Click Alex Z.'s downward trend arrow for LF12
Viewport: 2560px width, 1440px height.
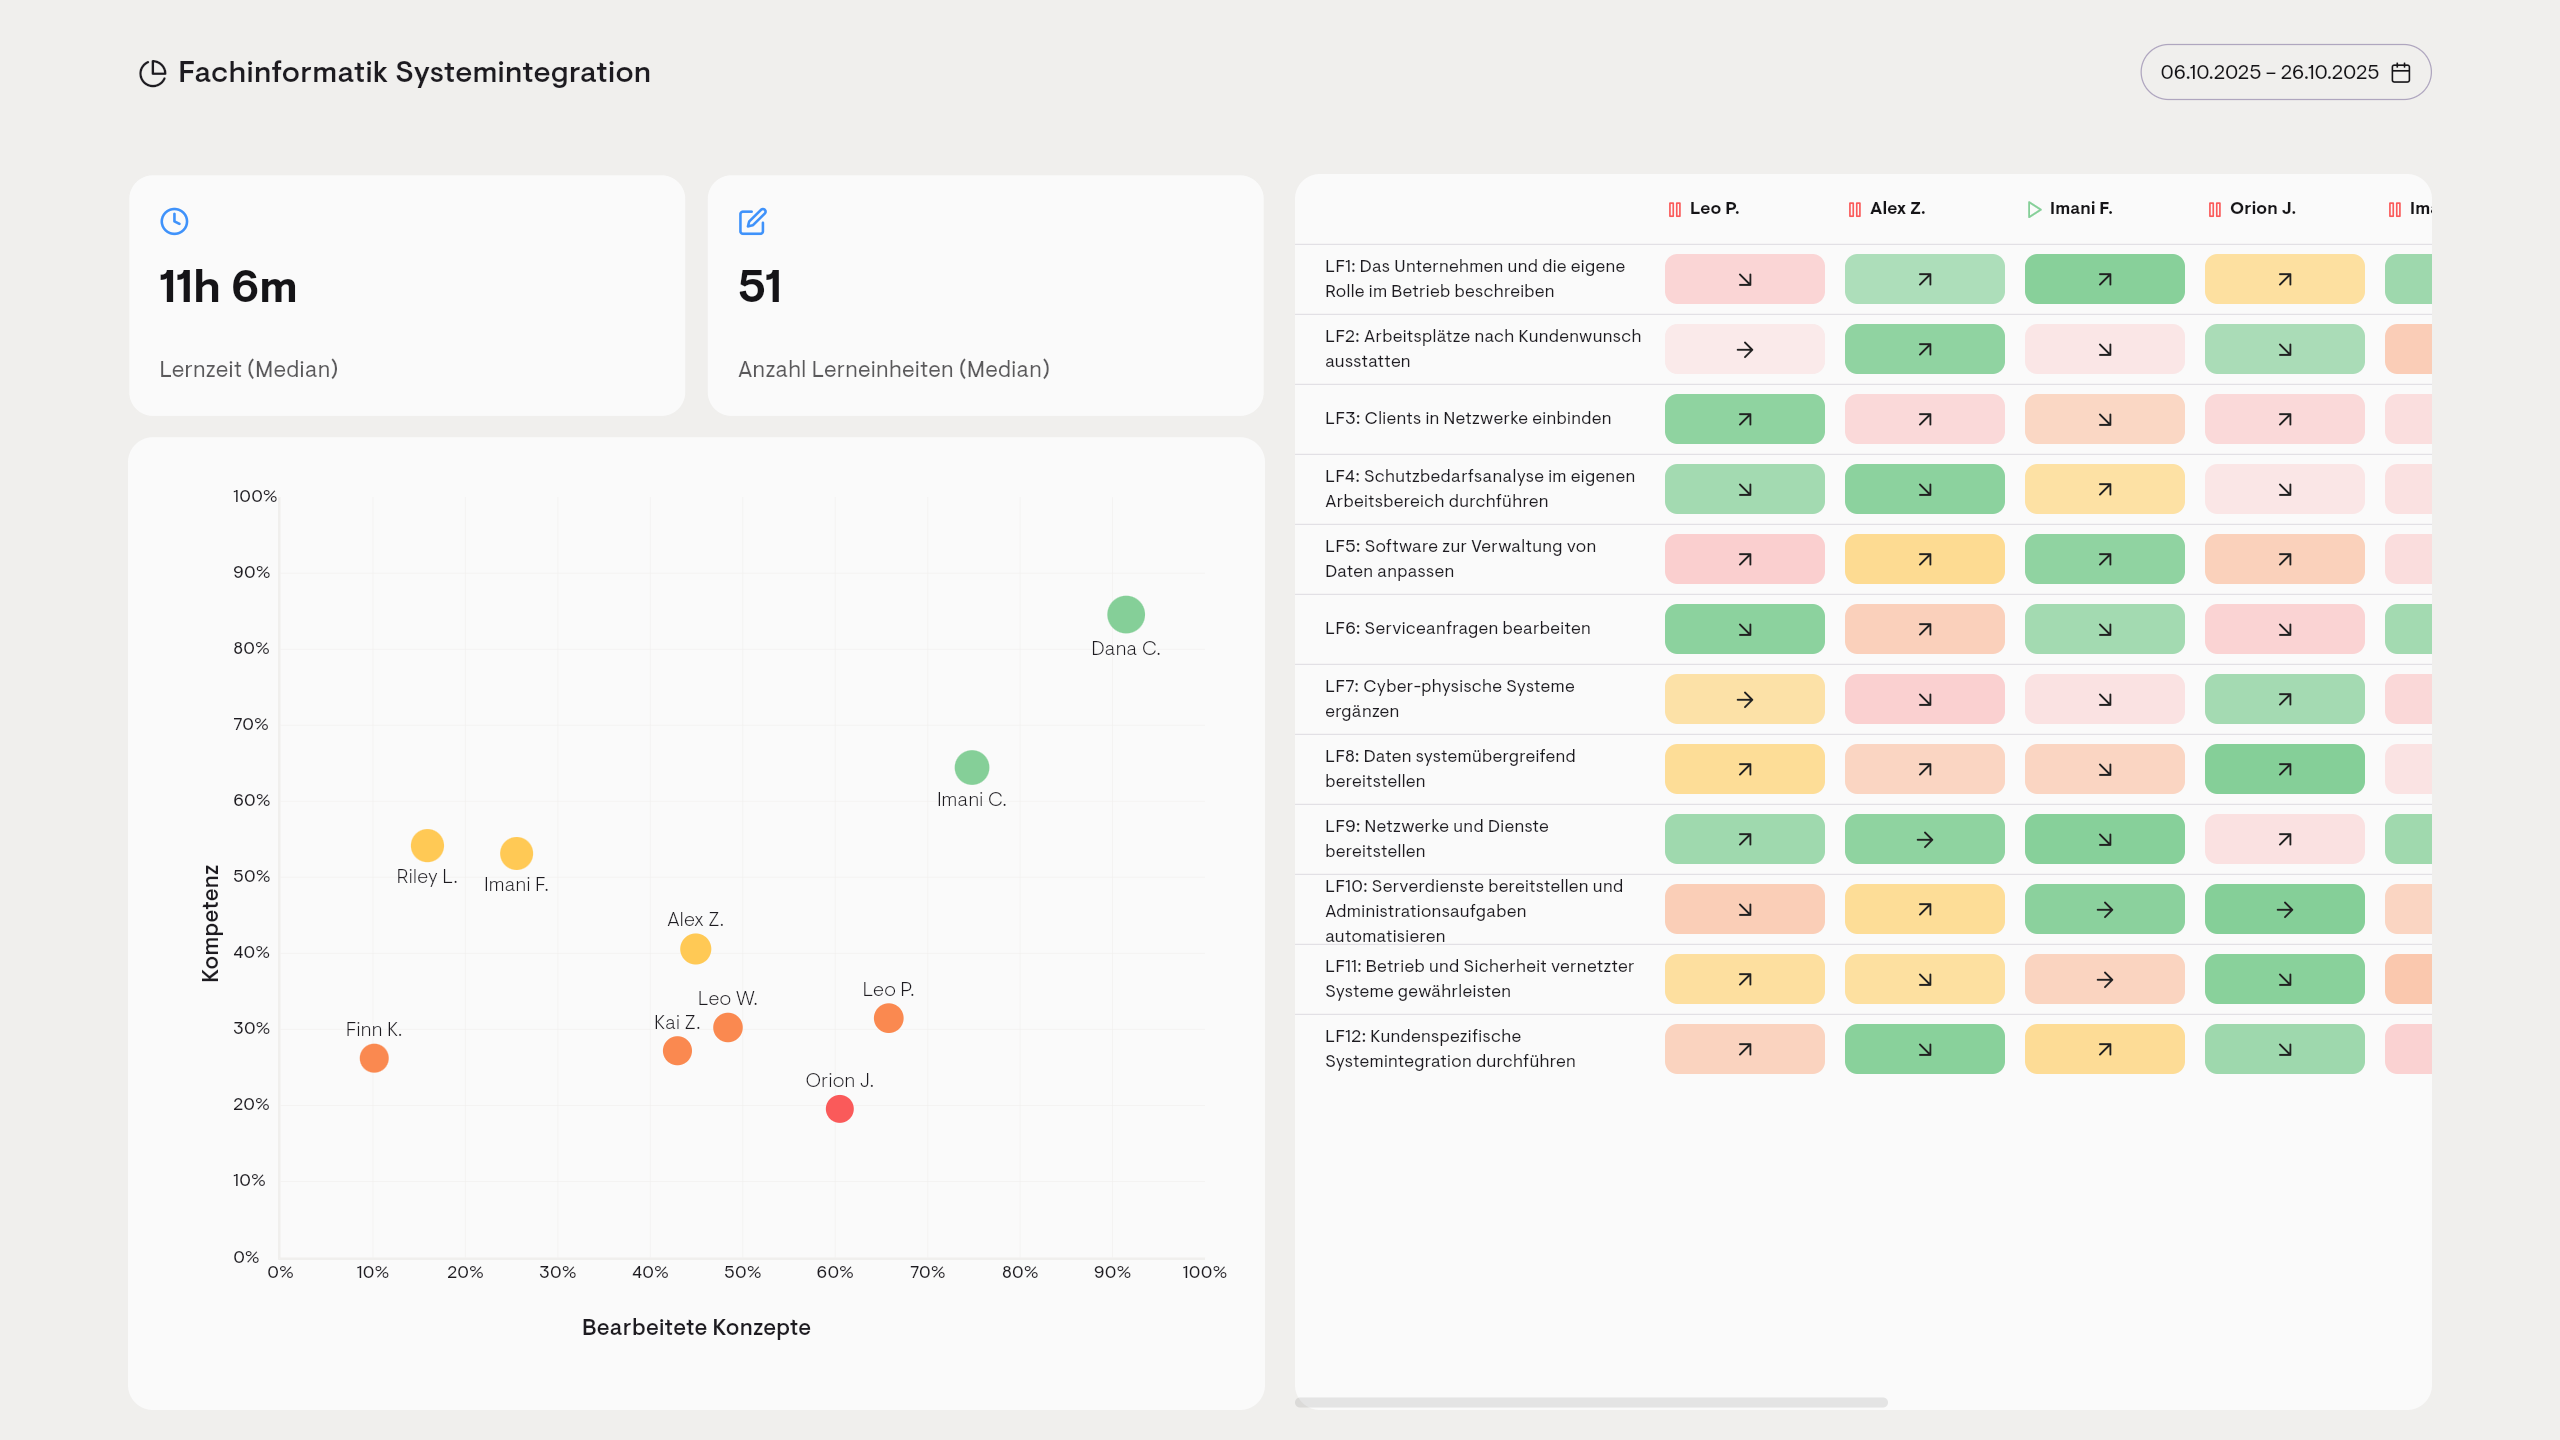coord(1924,1049)
